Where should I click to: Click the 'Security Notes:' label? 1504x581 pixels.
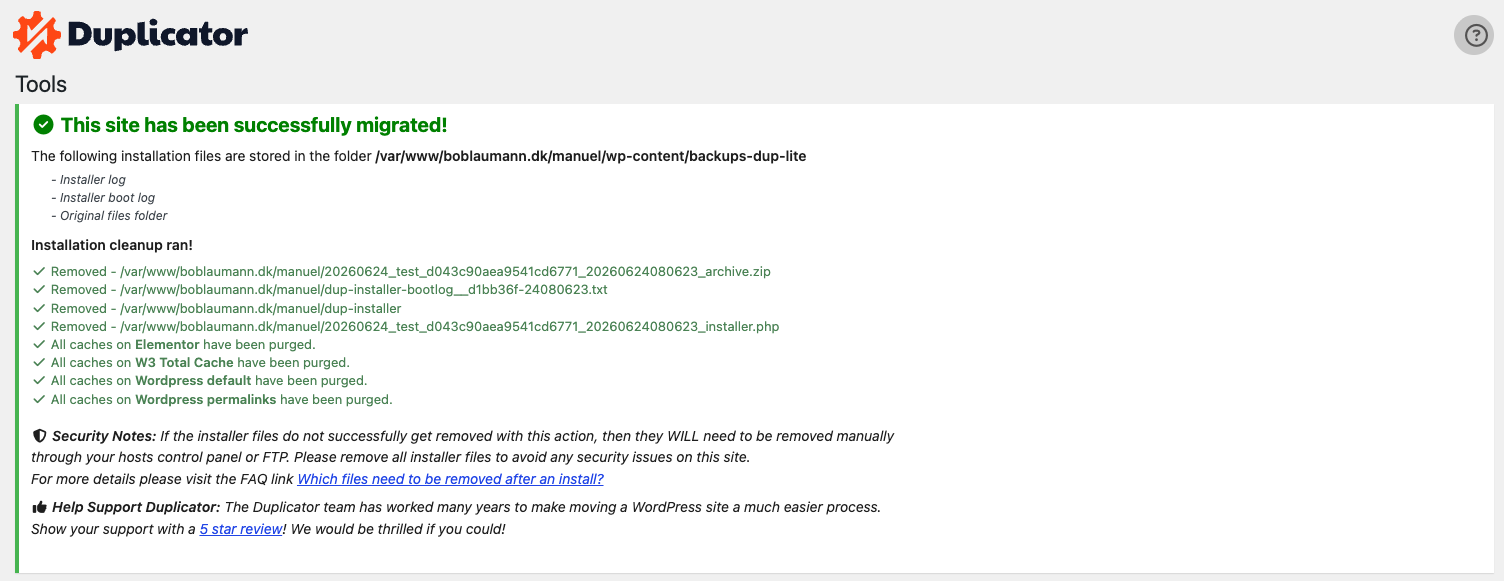pos(104,436)
